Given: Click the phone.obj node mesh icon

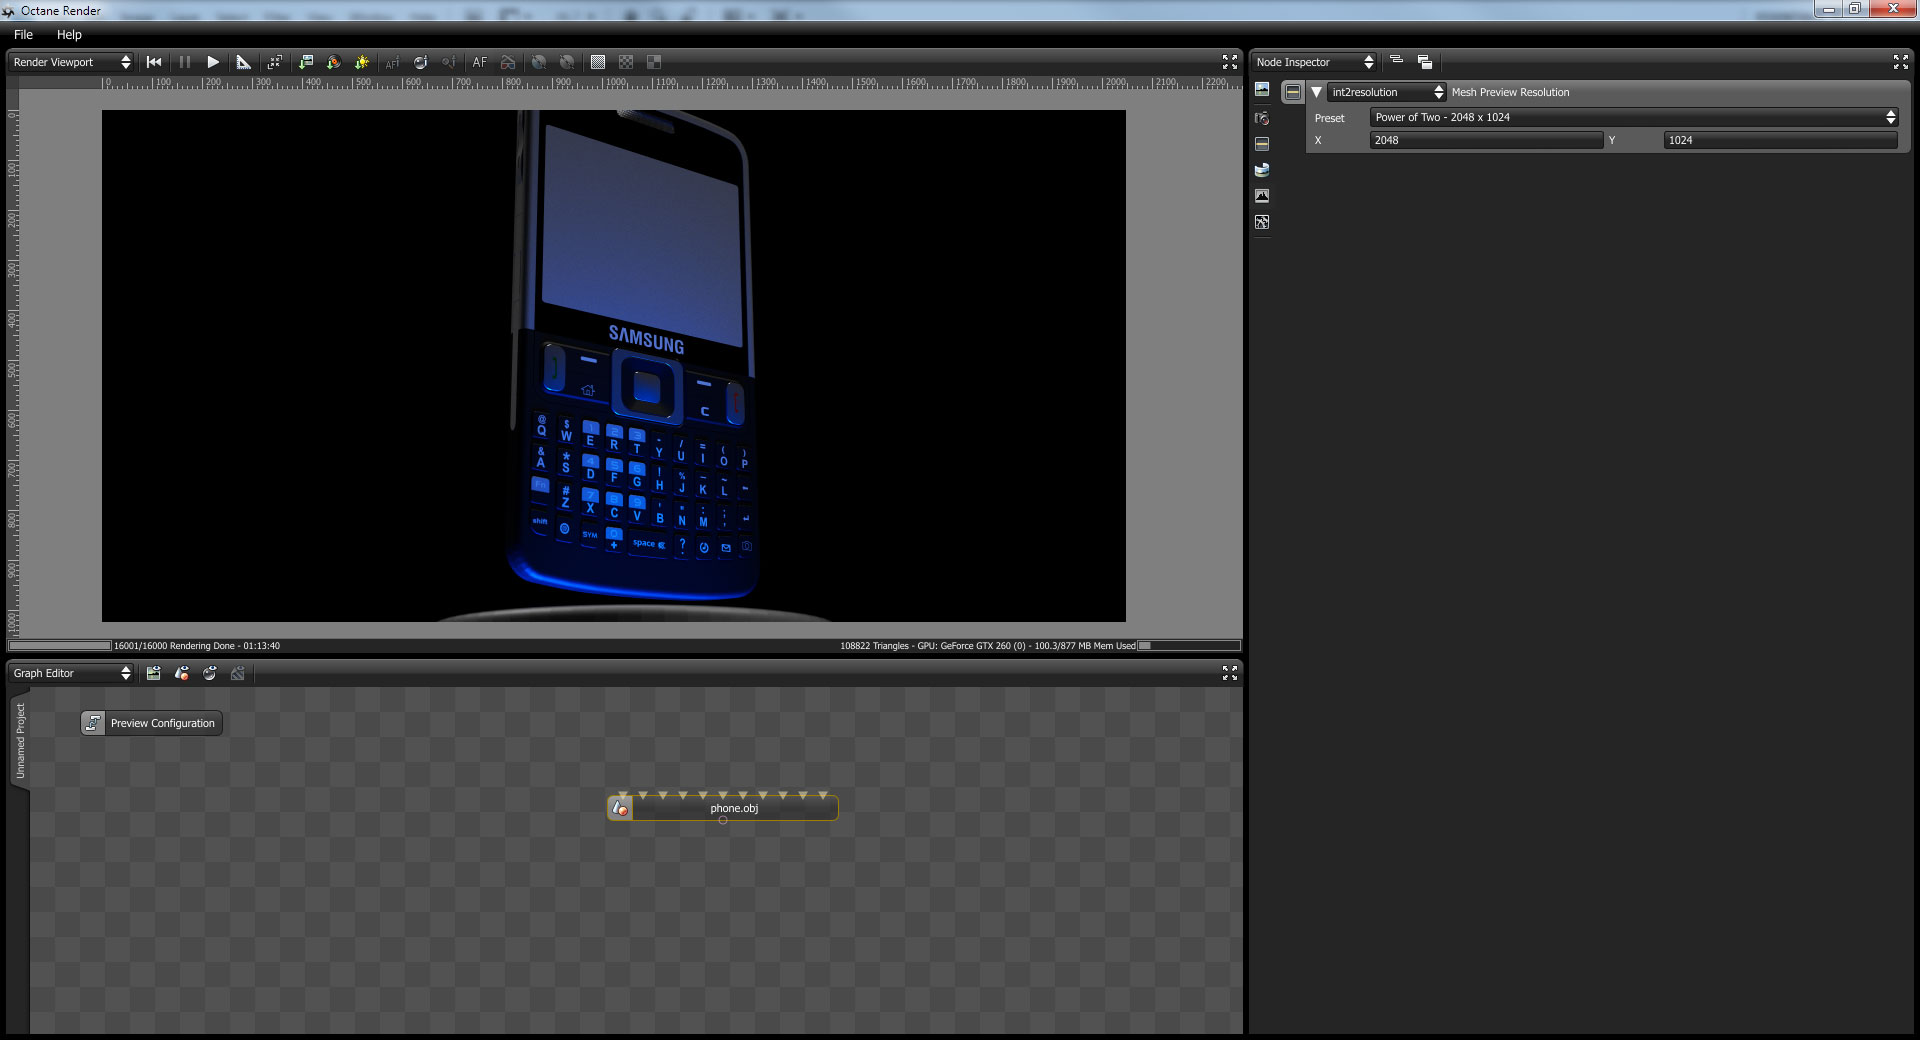Looking at the screenshot, I should coord(620,808).
